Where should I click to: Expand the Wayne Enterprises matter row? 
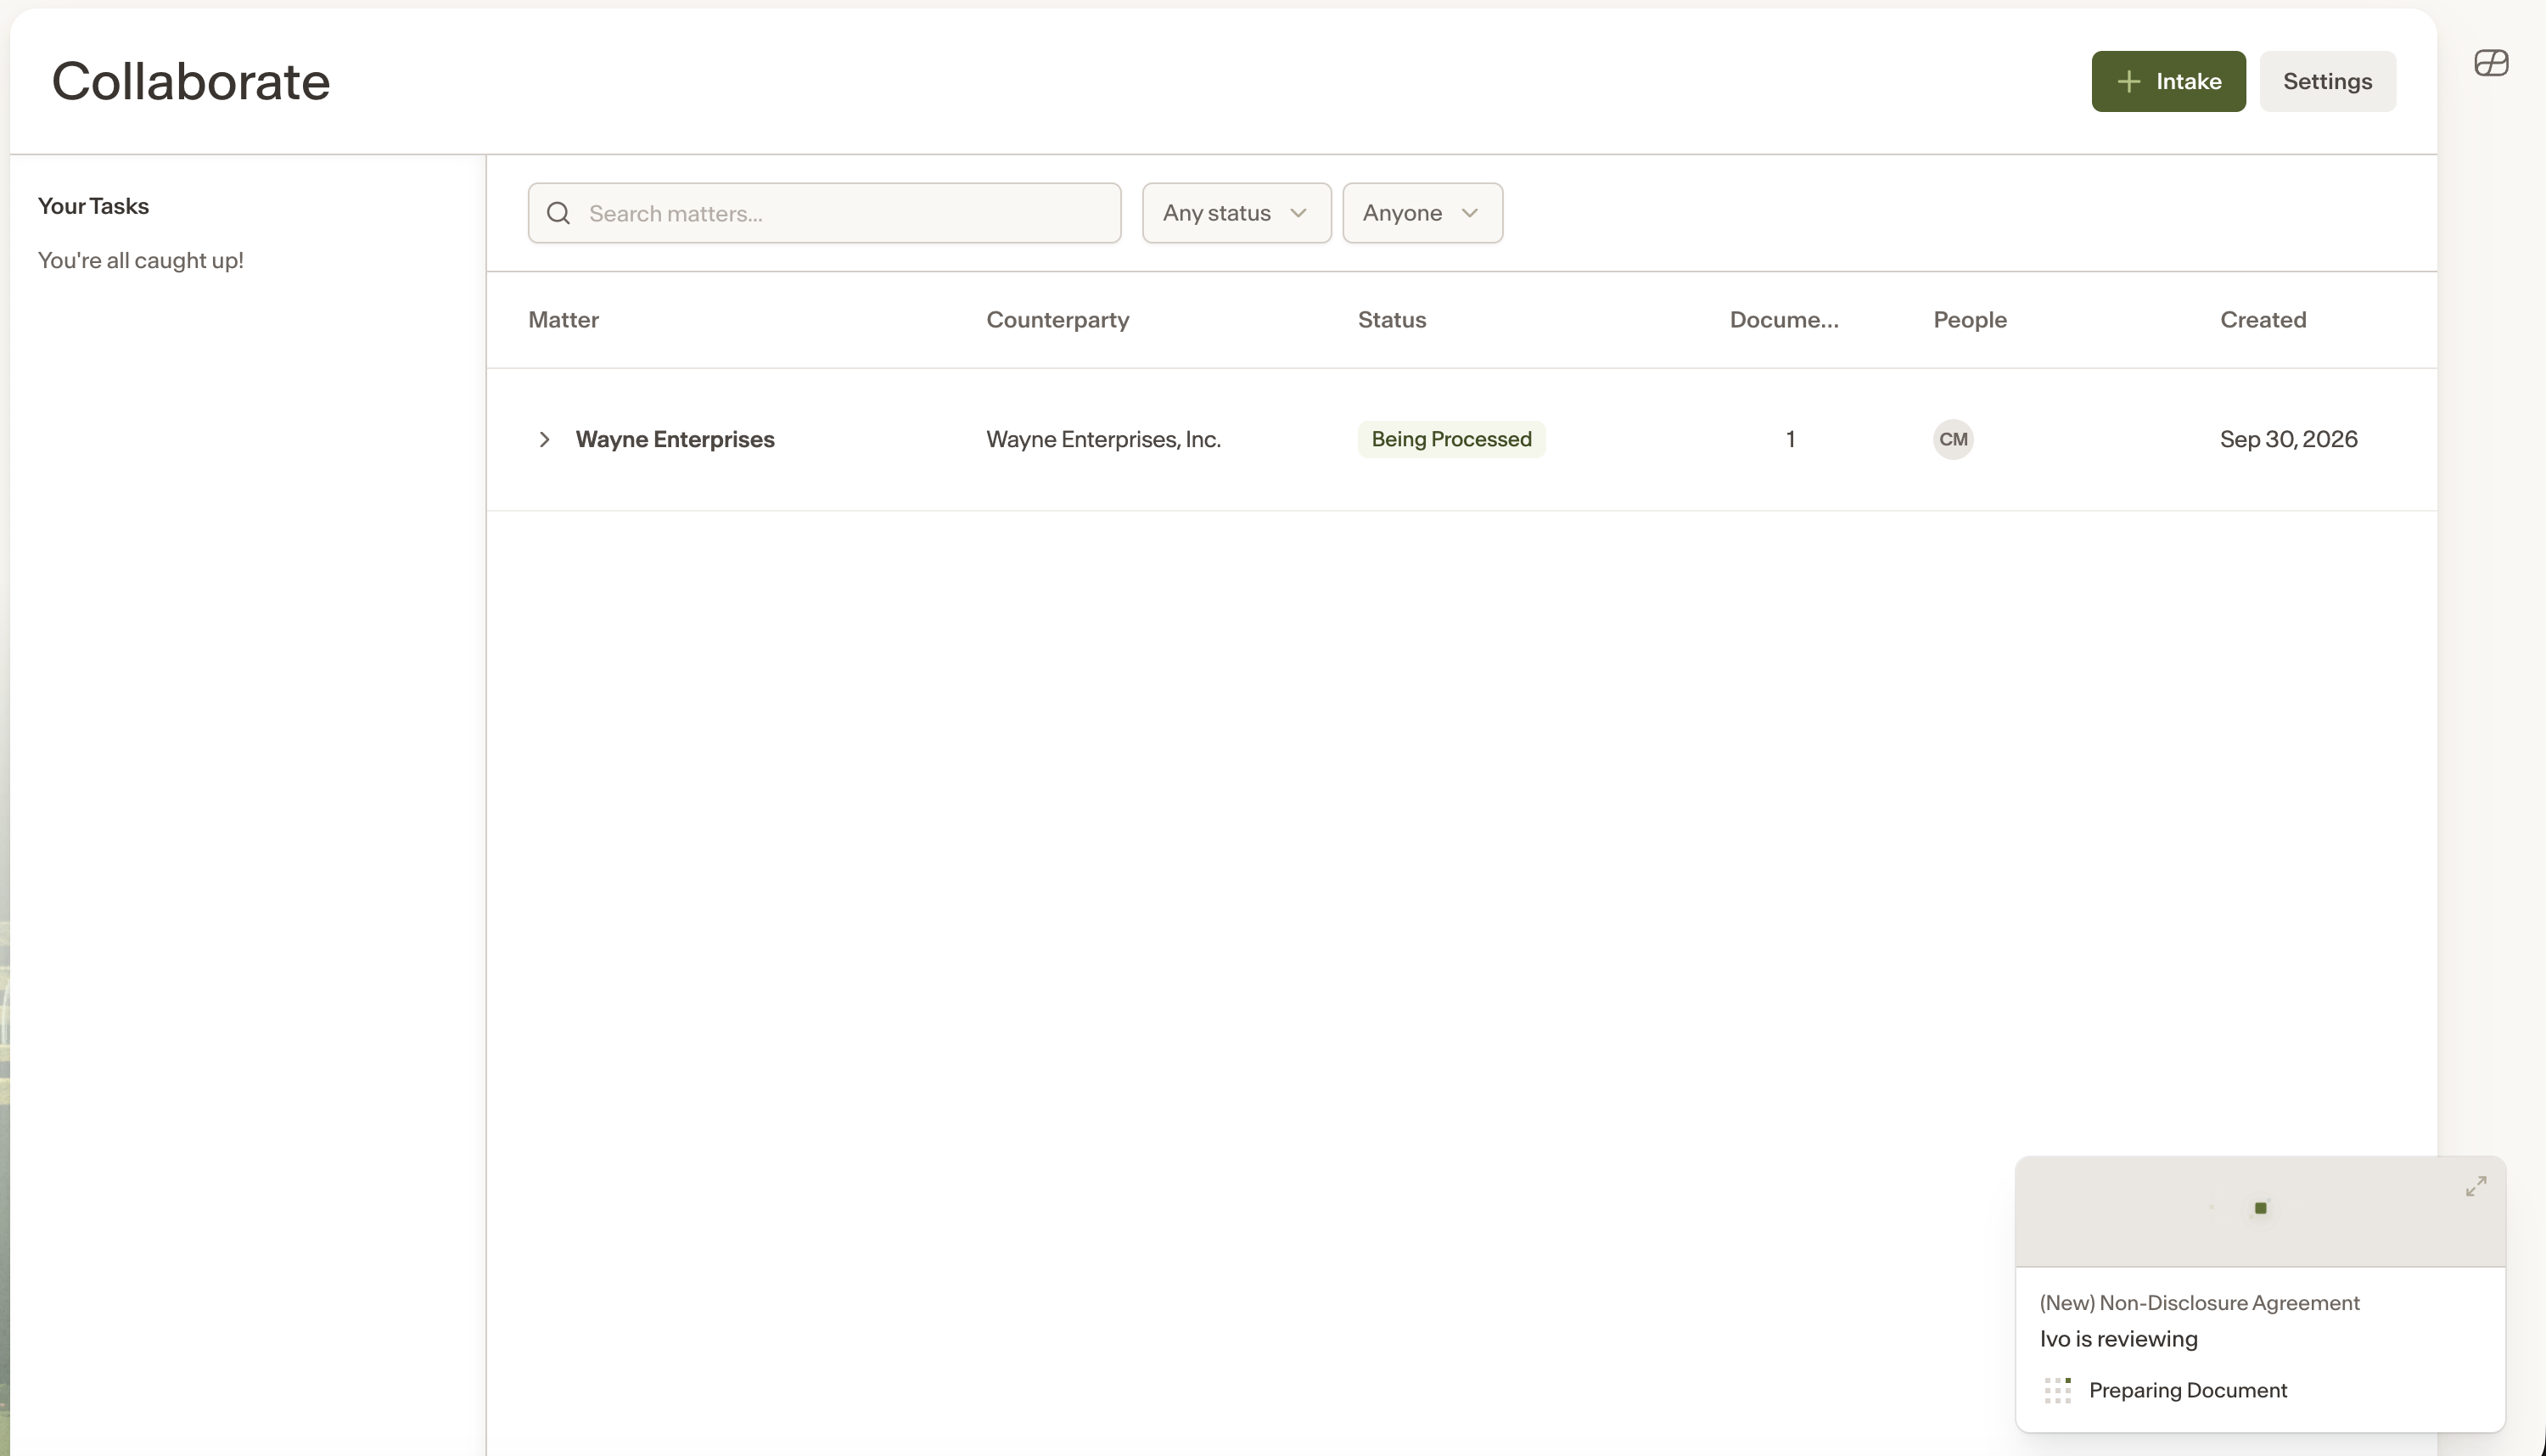click(544, 439)
